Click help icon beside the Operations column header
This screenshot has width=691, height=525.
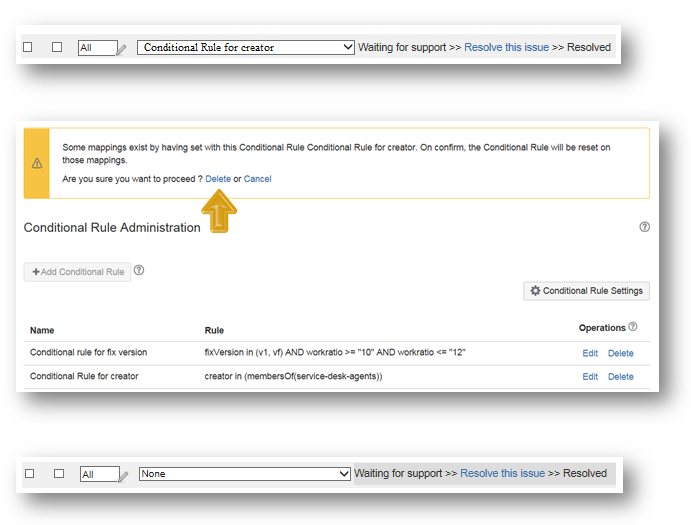[x=633, y=327]
